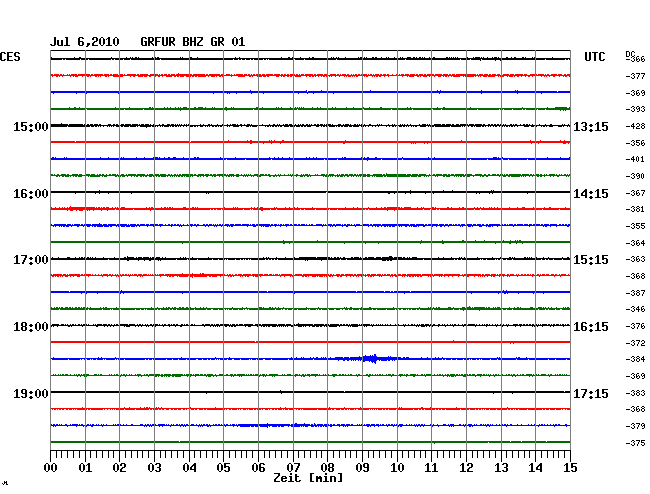This screenshot has width=650, height=494.
Task: Click the DC offset value '-356'
Action: point(635,143)
